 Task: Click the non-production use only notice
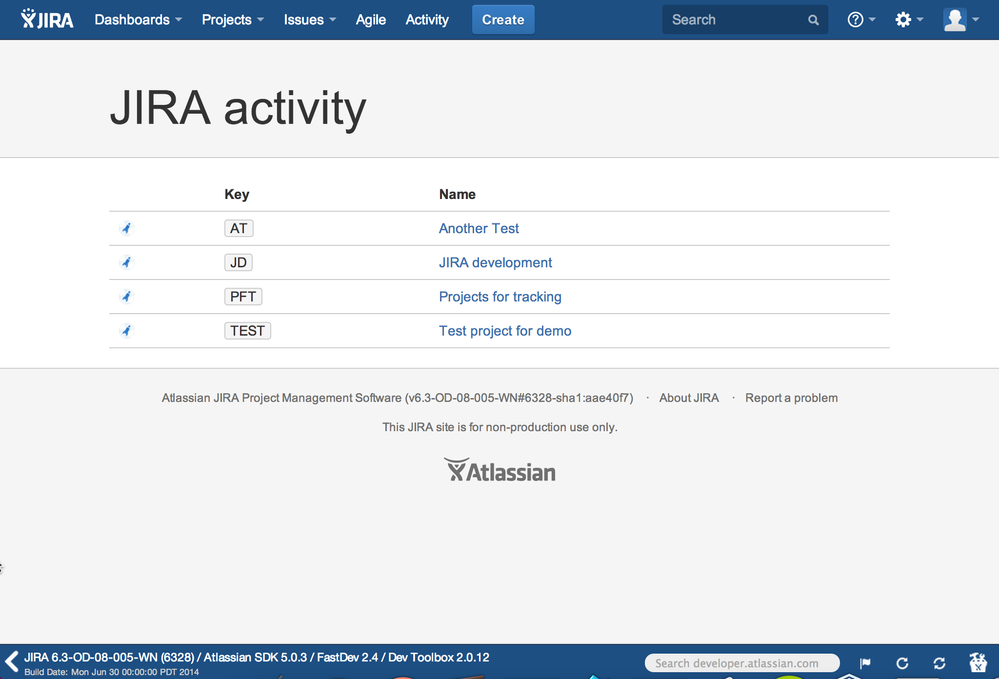click(x=500, y=427)
